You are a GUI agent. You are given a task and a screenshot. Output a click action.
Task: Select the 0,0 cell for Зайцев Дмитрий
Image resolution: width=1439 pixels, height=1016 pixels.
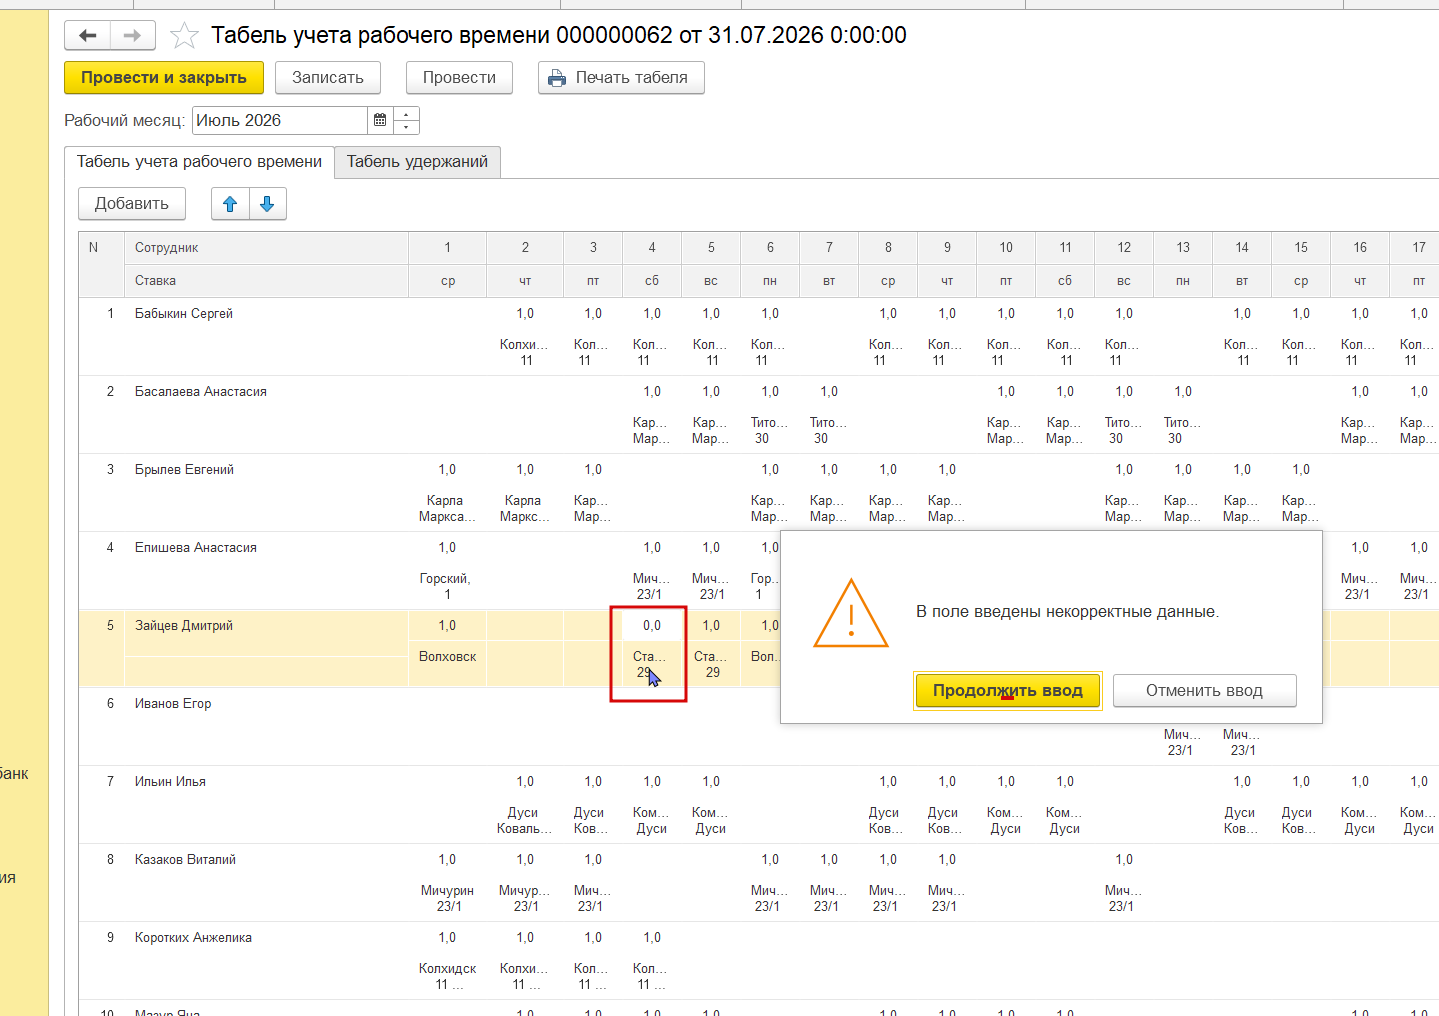tap(651, 626)
